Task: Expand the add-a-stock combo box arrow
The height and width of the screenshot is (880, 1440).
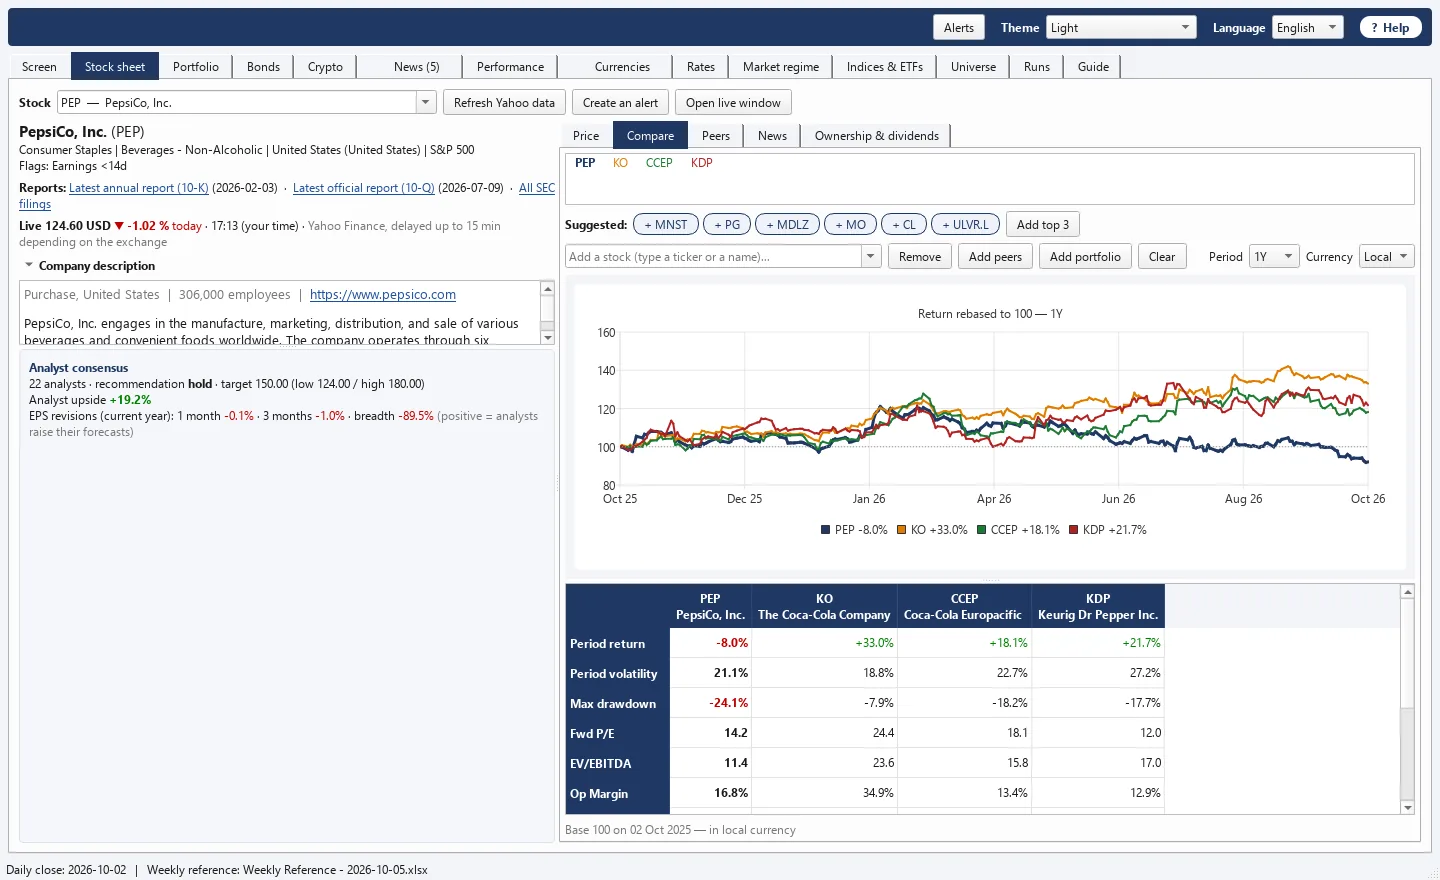Action: 871,257
